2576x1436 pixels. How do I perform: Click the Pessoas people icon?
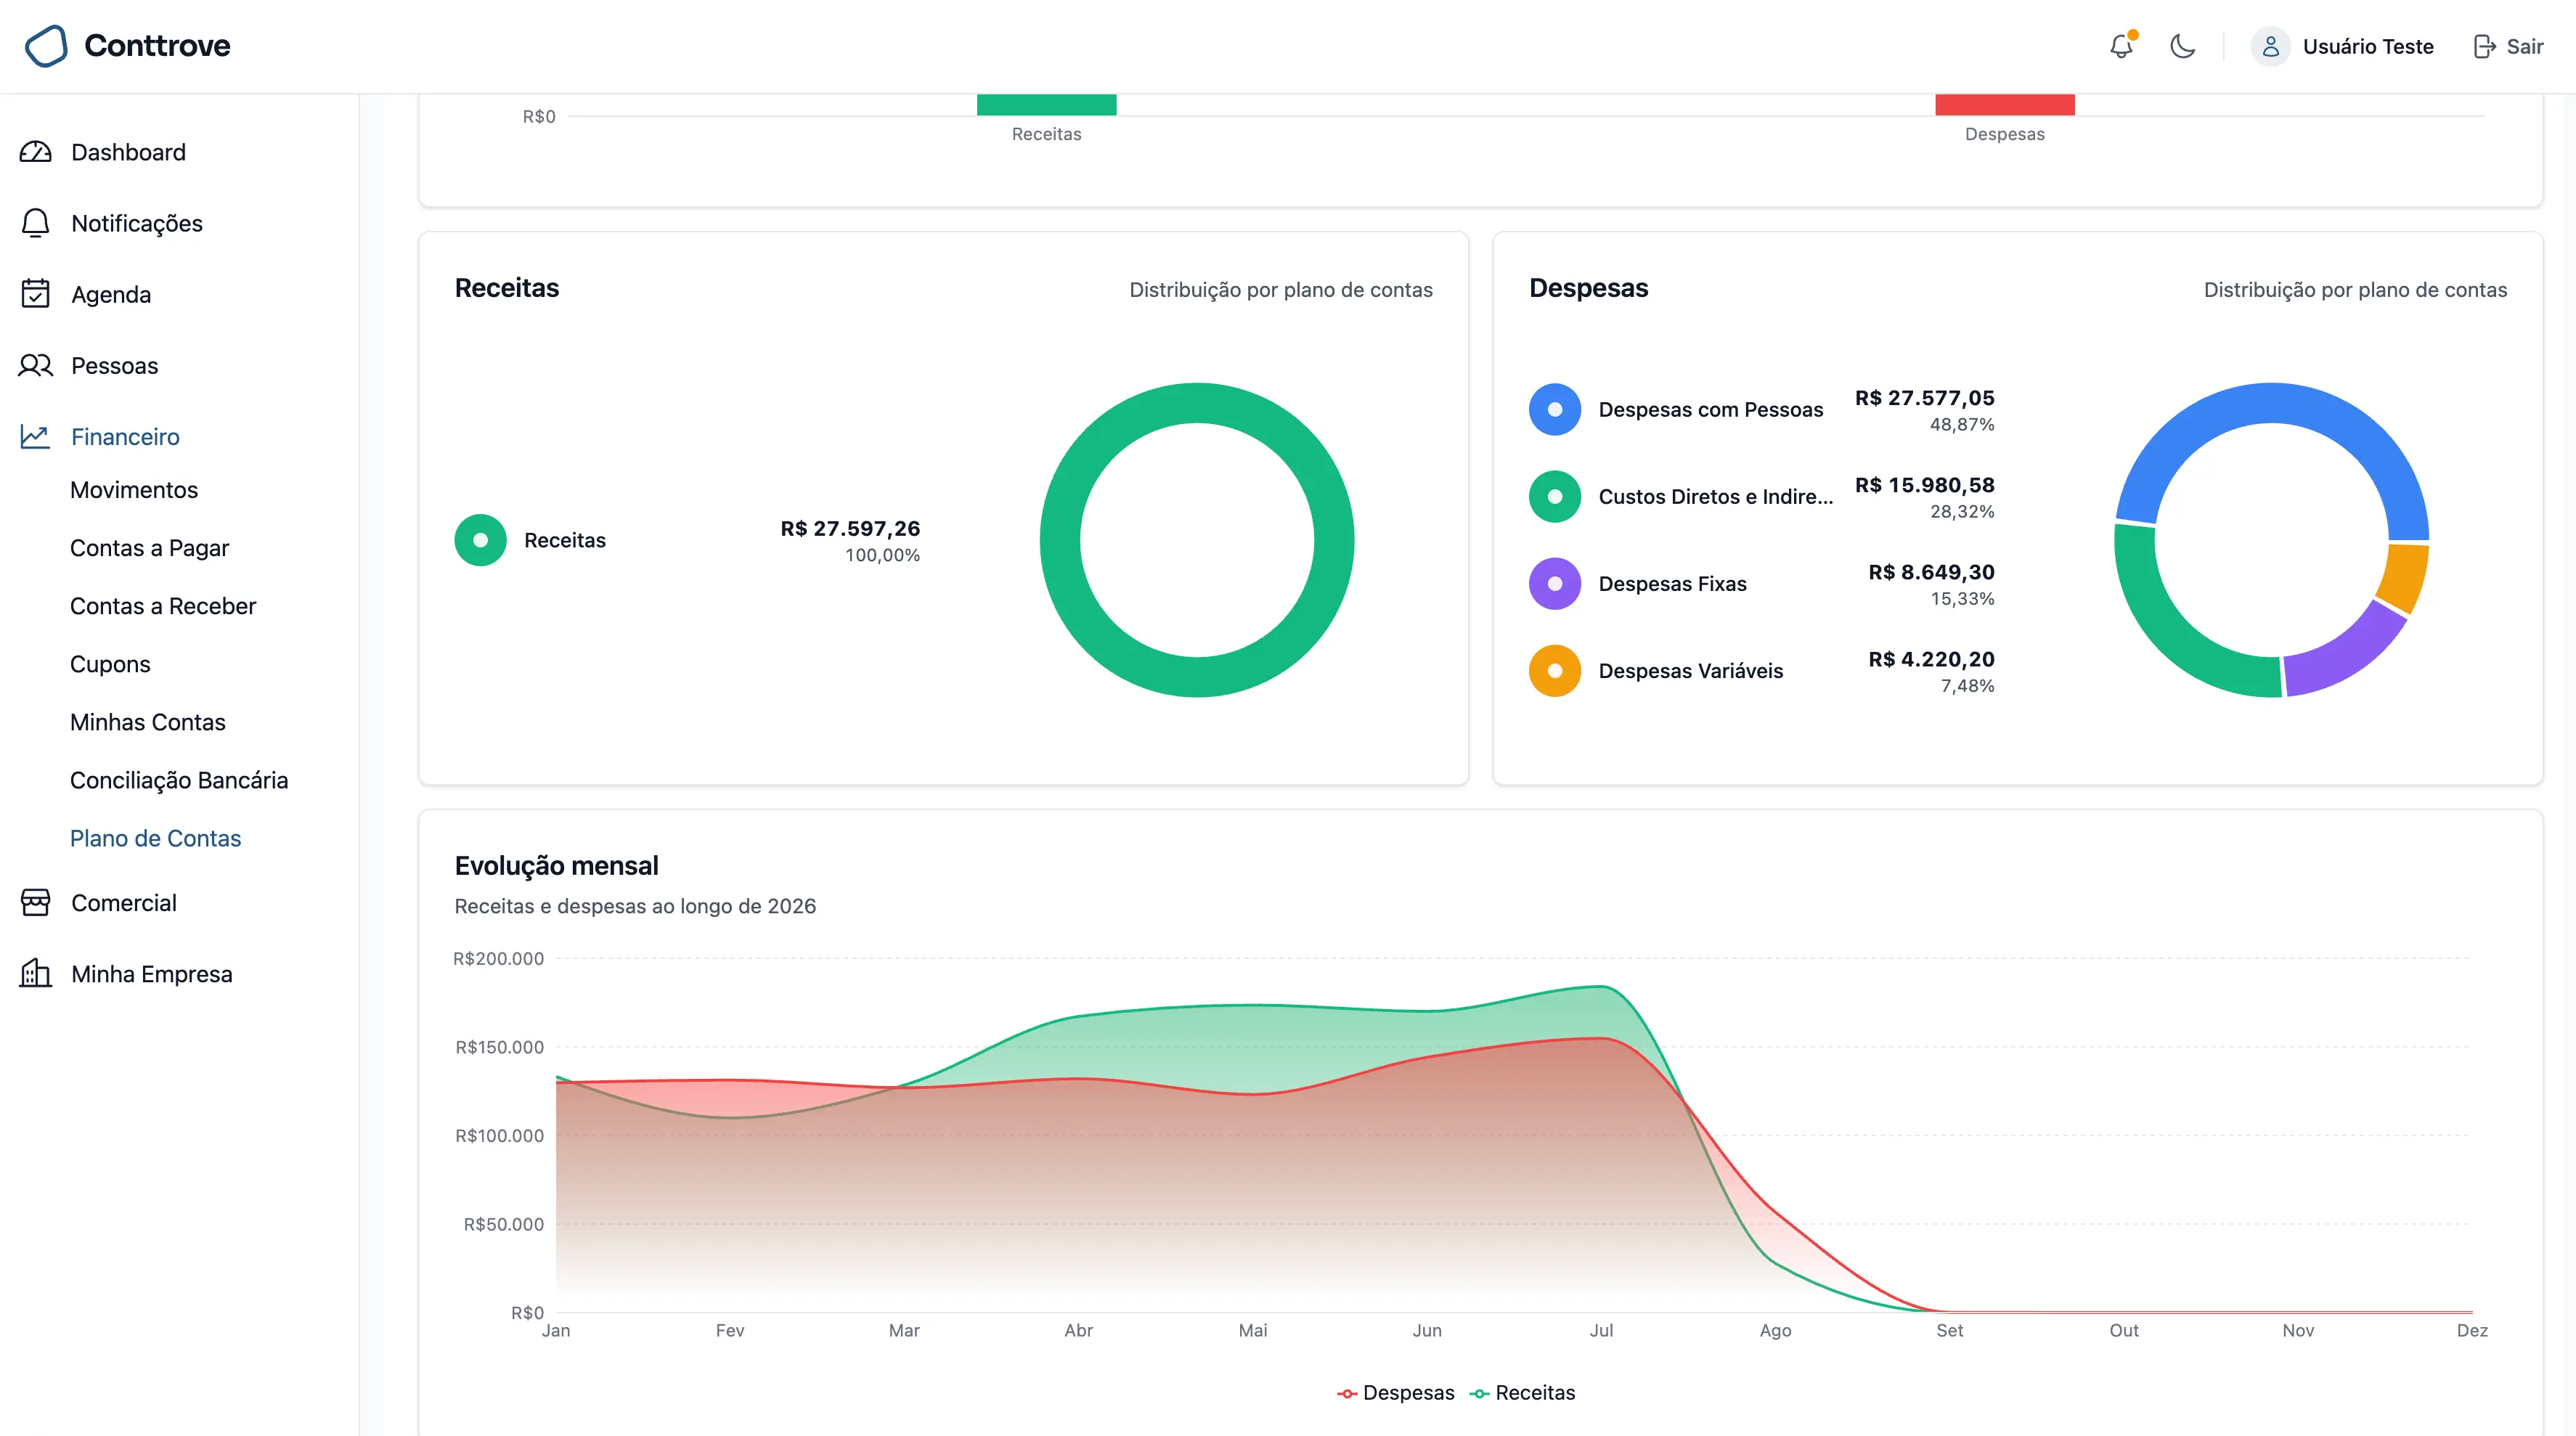pos(35,365)
